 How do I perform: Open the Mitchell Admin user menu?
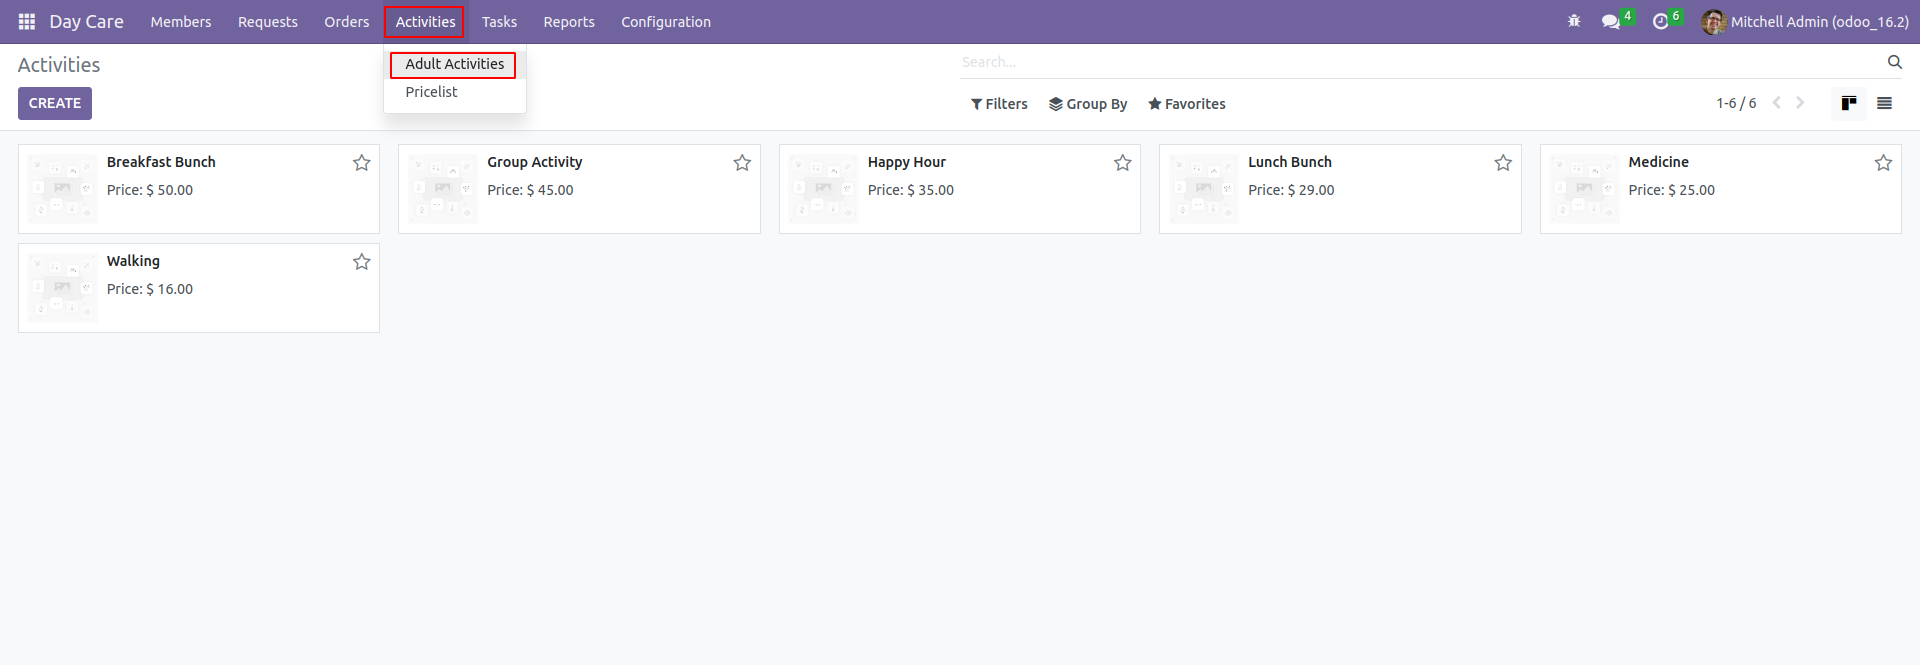click(1805, 22)
